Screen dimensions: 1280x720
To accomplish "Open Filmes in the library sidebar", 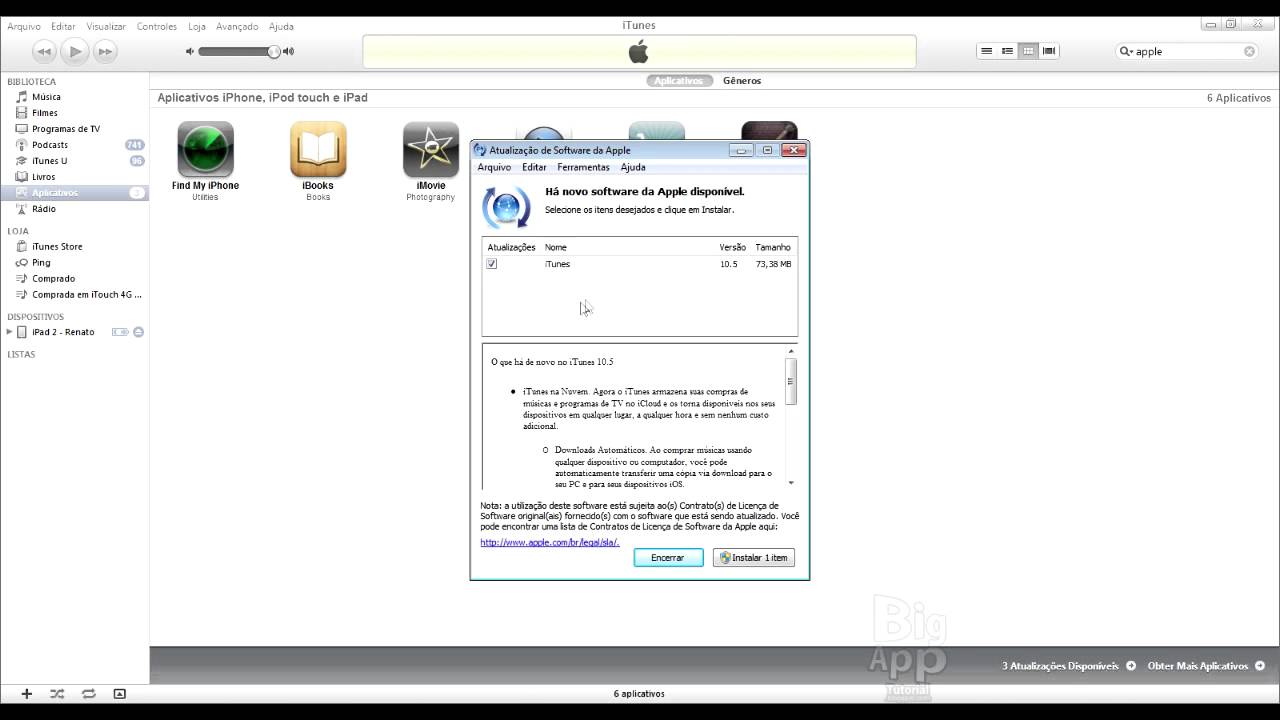I will point(44,113).
